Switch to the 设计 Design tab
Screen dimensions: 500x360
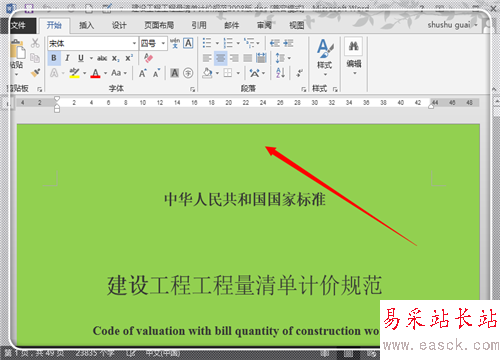point(119,25)
